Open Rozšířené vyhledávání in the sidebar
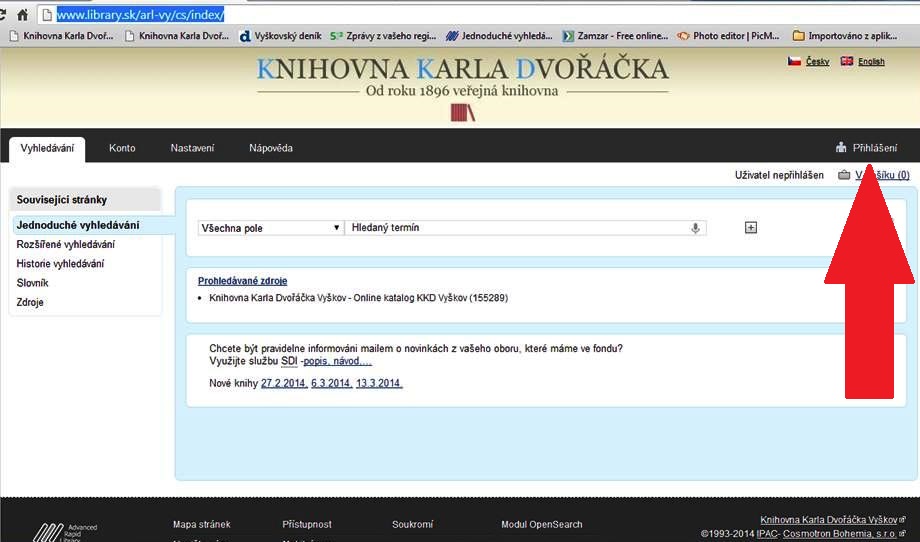This screenshot has height=542, width=920. pos(66,245)
